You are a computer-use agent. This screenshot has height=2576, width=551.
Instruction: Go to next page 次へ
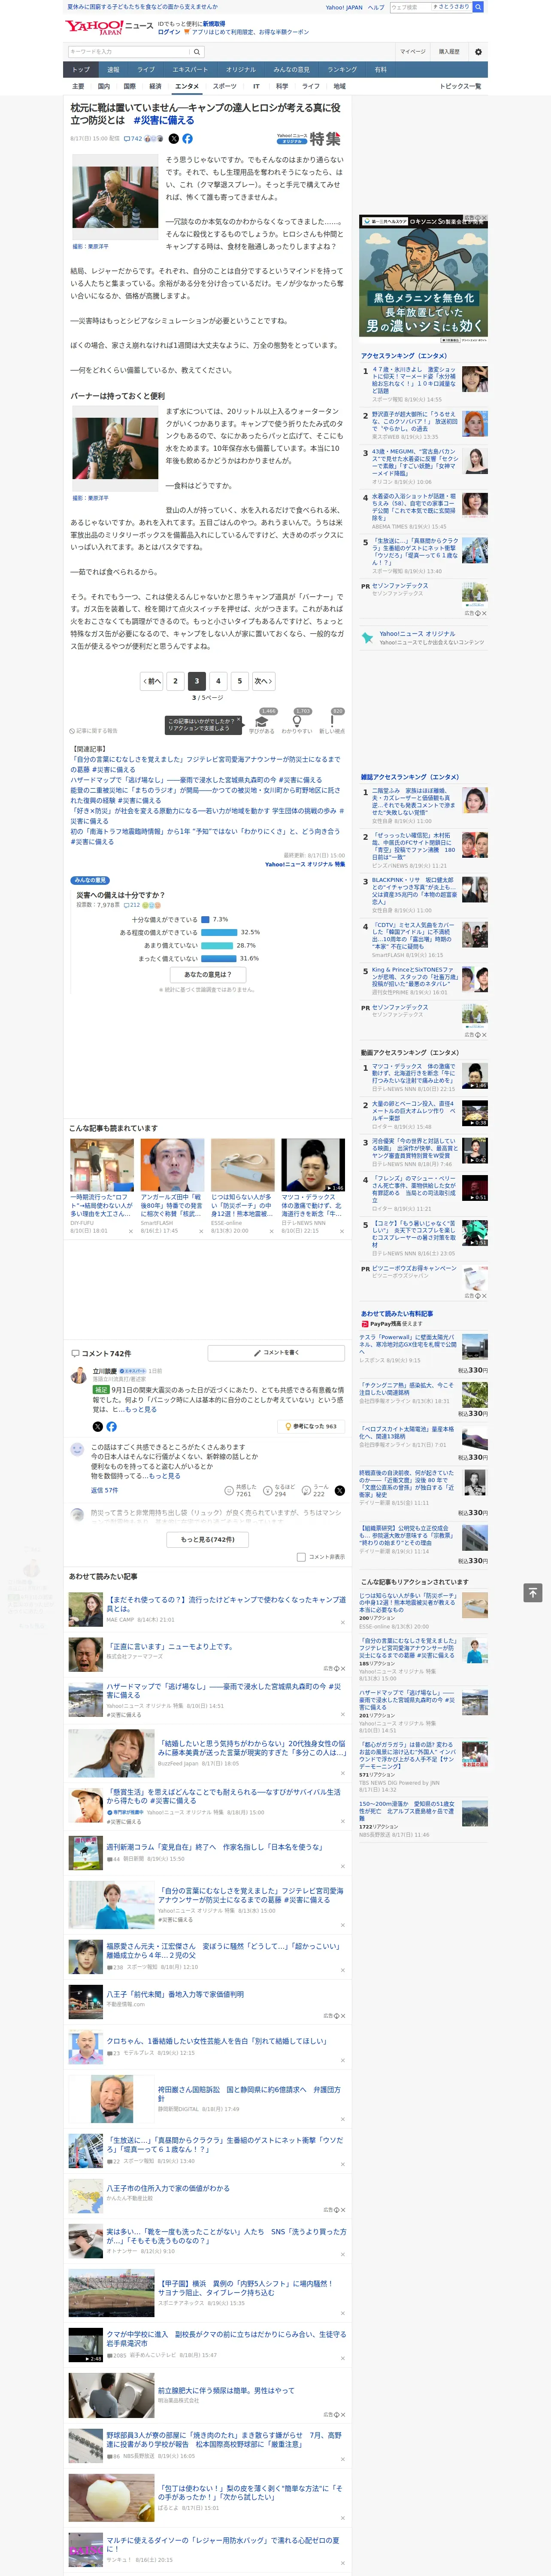tap(263, 681)
